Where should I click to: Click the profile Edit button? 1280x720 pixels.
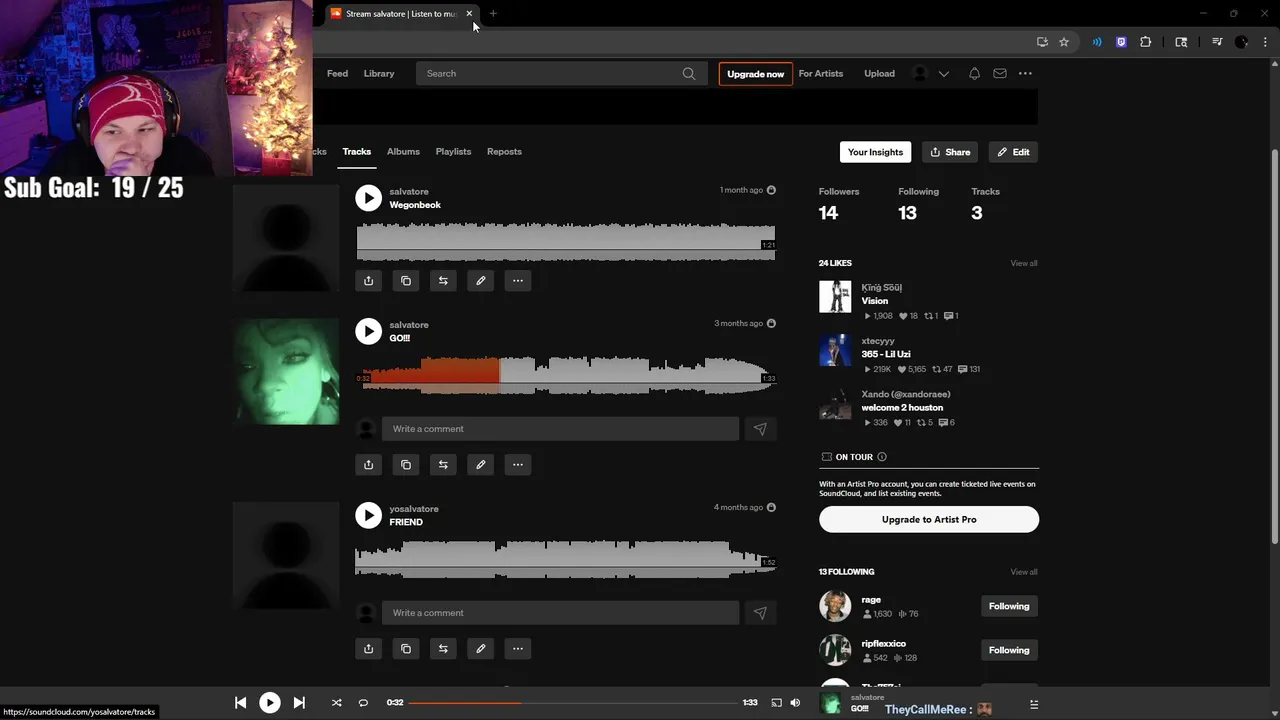(1013, 152)
